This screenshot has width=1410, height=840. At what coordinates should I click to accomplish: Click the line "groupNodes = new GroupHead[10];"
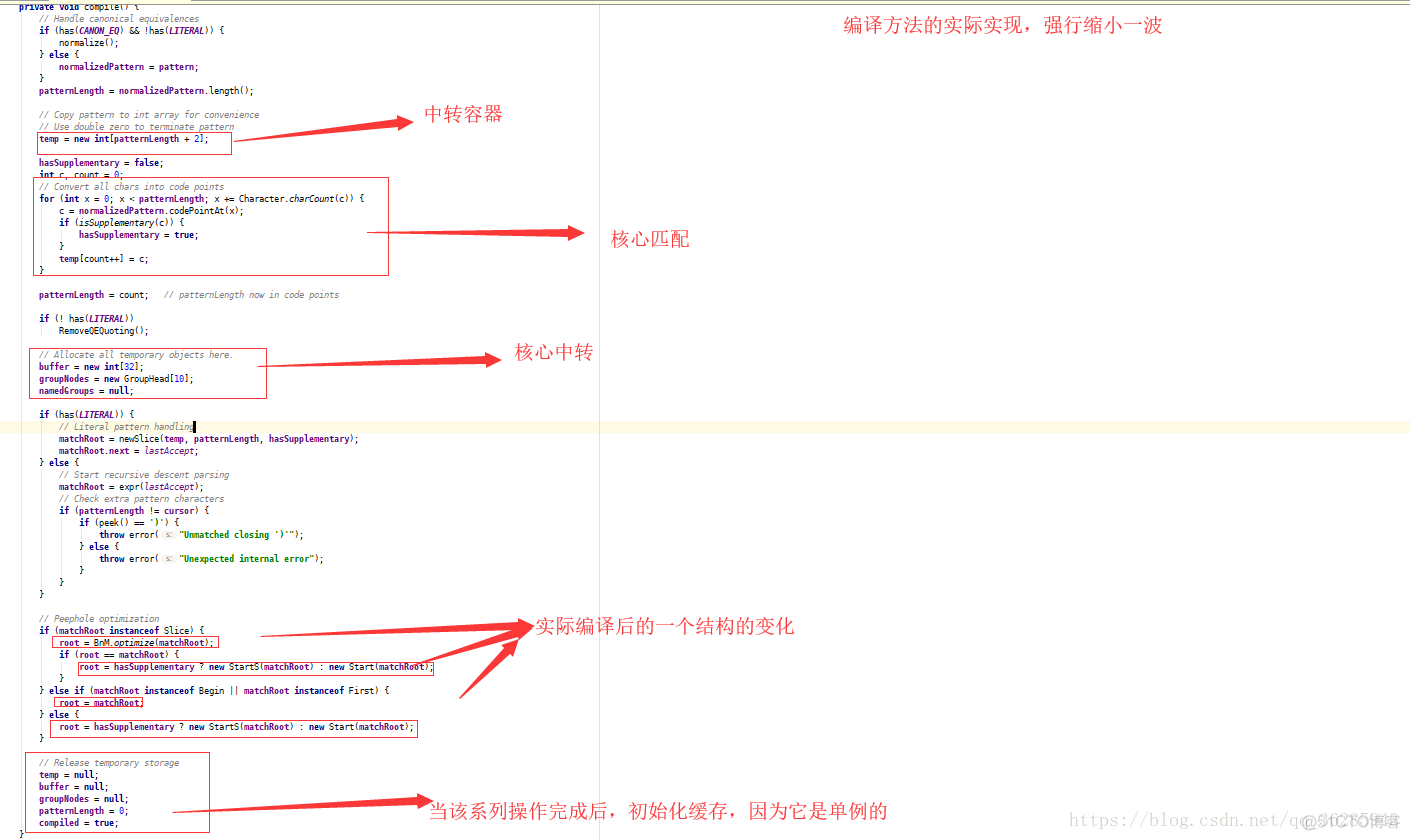(x=117, y=379)
